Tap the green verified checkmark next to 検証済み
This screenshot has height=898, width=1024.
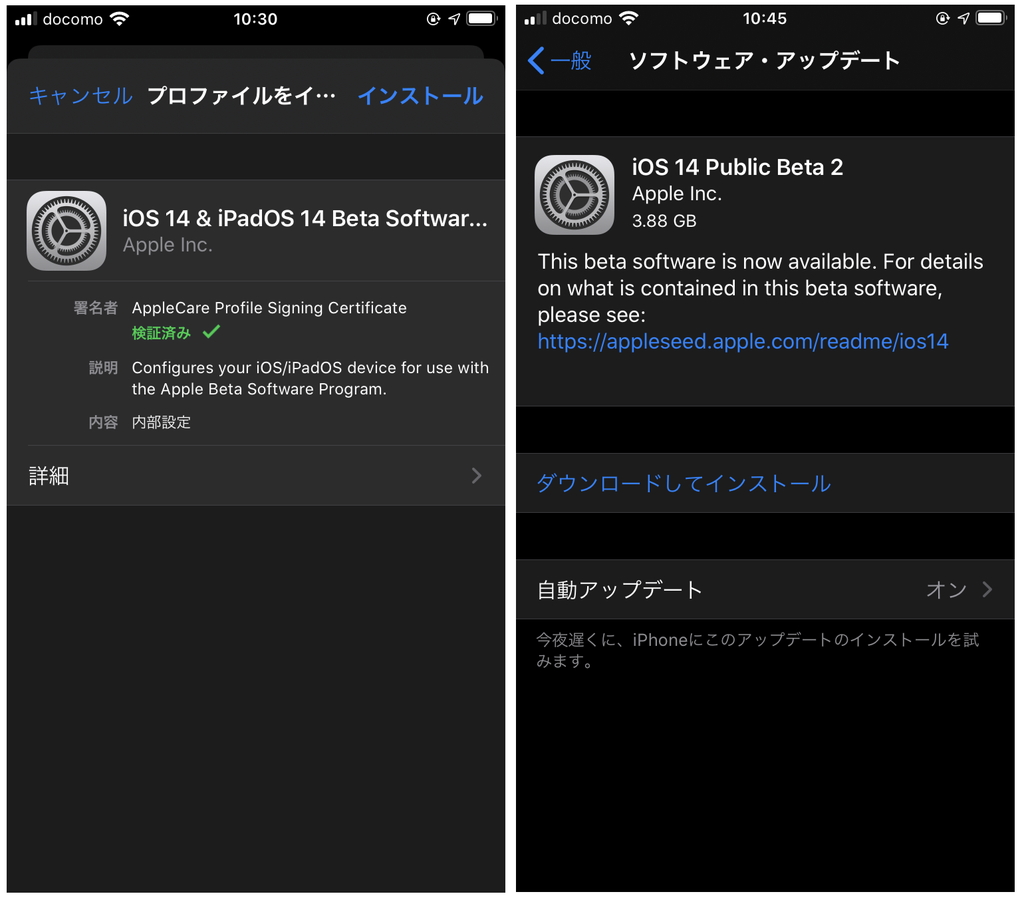pyautogui.click(x=209, y=332)
